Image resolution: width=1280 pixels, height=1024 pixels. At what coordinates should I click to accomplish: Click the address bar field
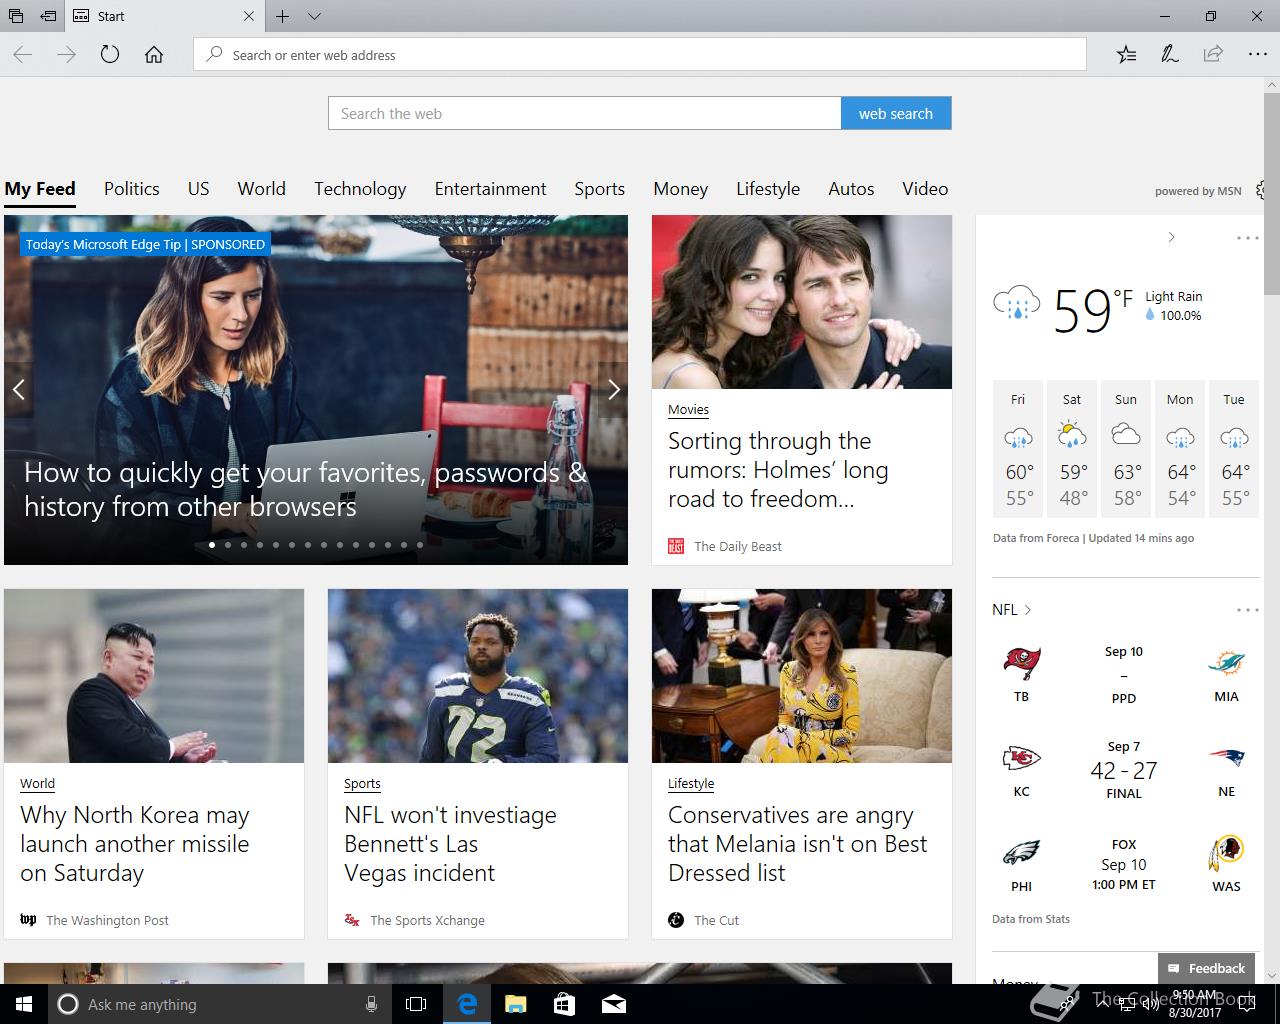640,55
